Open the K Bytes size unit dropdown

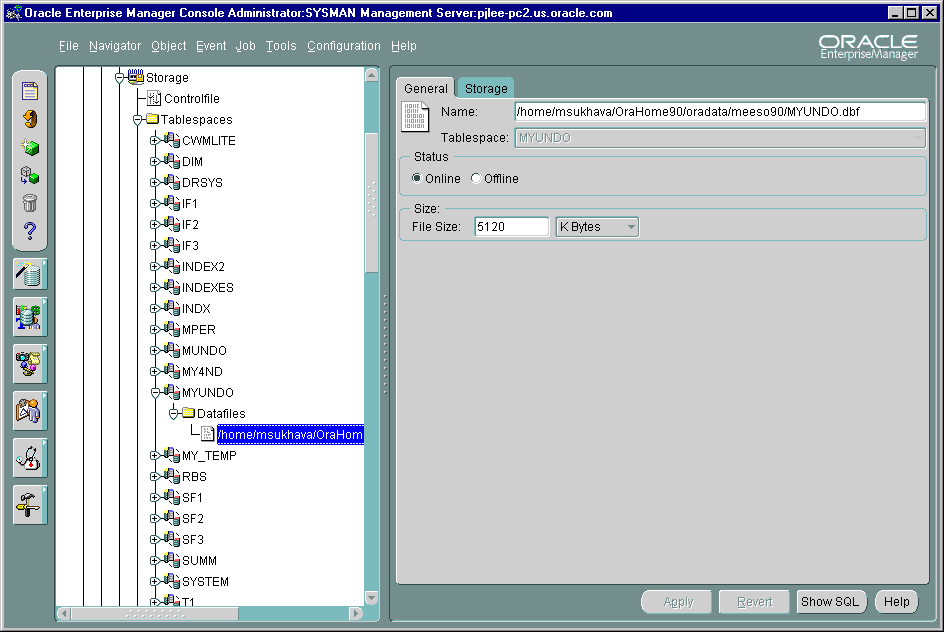click(x=597, y=227)
